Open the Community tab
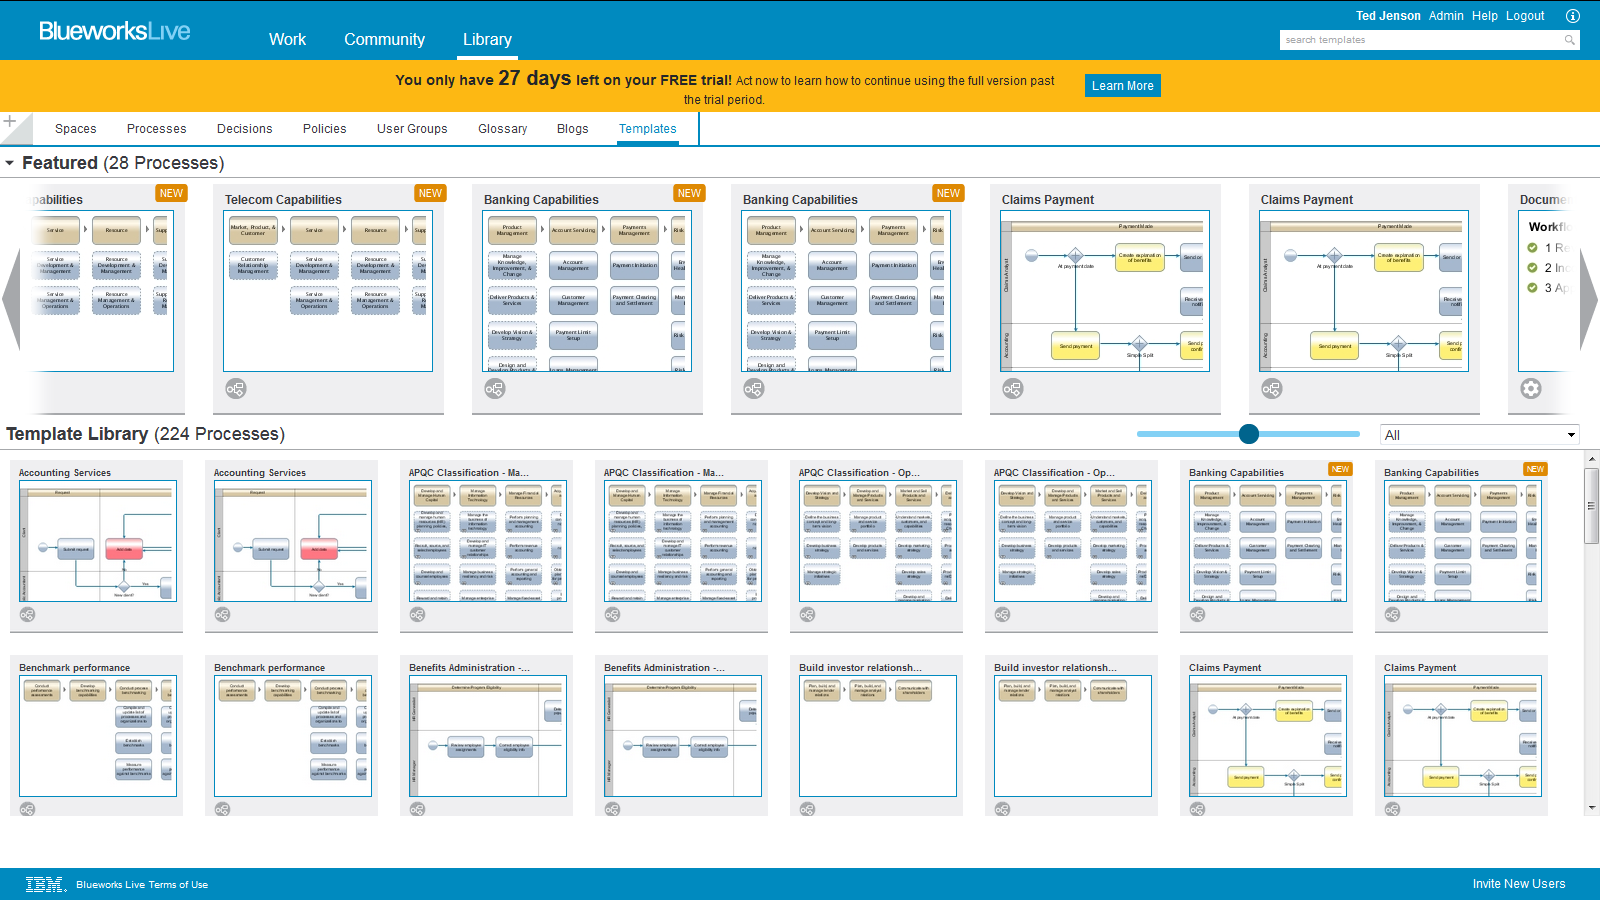Image resolution: width=1600 pixels, height=900 pixels. [384, 39]
